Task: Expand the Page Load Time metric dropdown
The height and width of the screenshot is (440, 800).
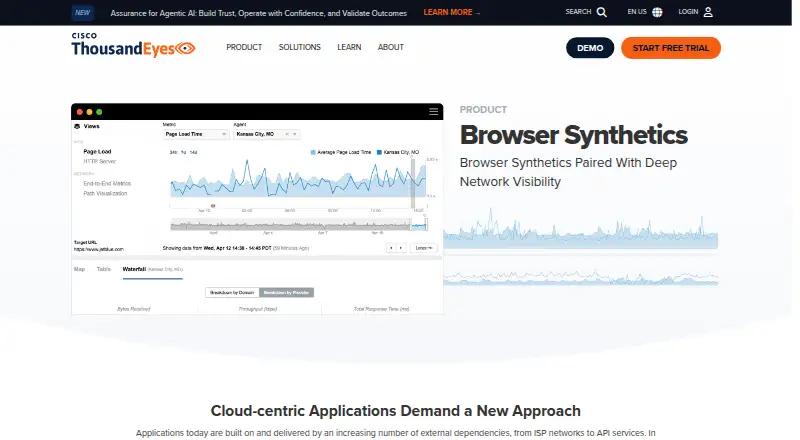Action: pos(195,134)
